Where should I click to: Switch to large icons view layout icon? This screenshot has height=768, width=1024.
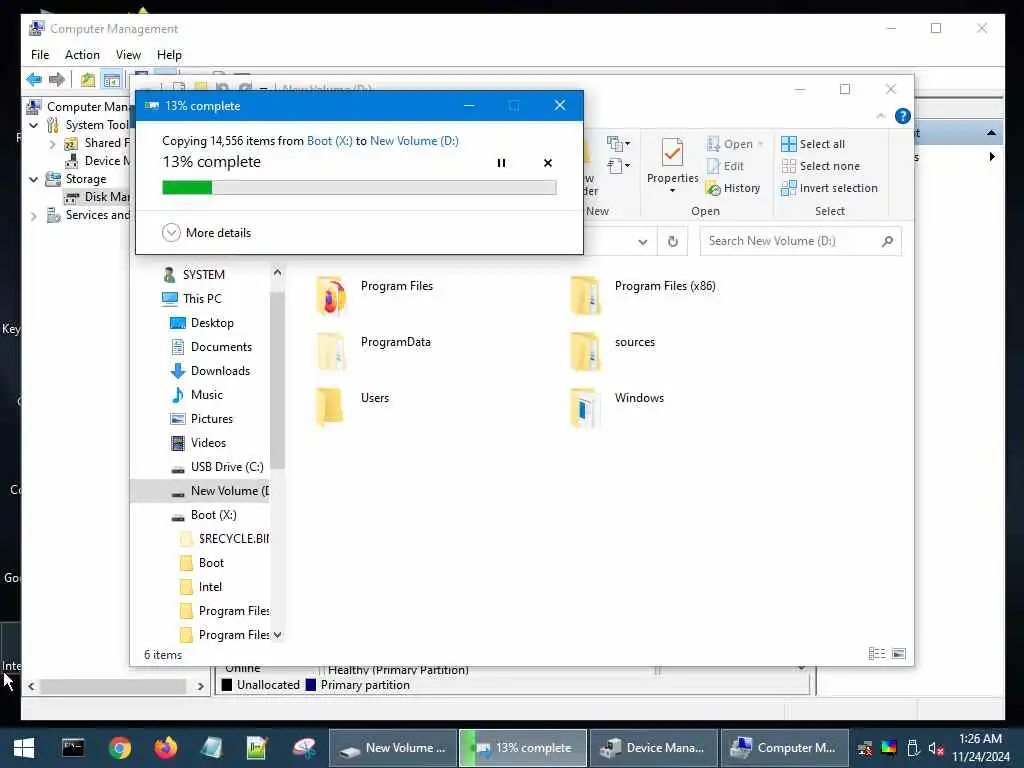pos(899,654)
